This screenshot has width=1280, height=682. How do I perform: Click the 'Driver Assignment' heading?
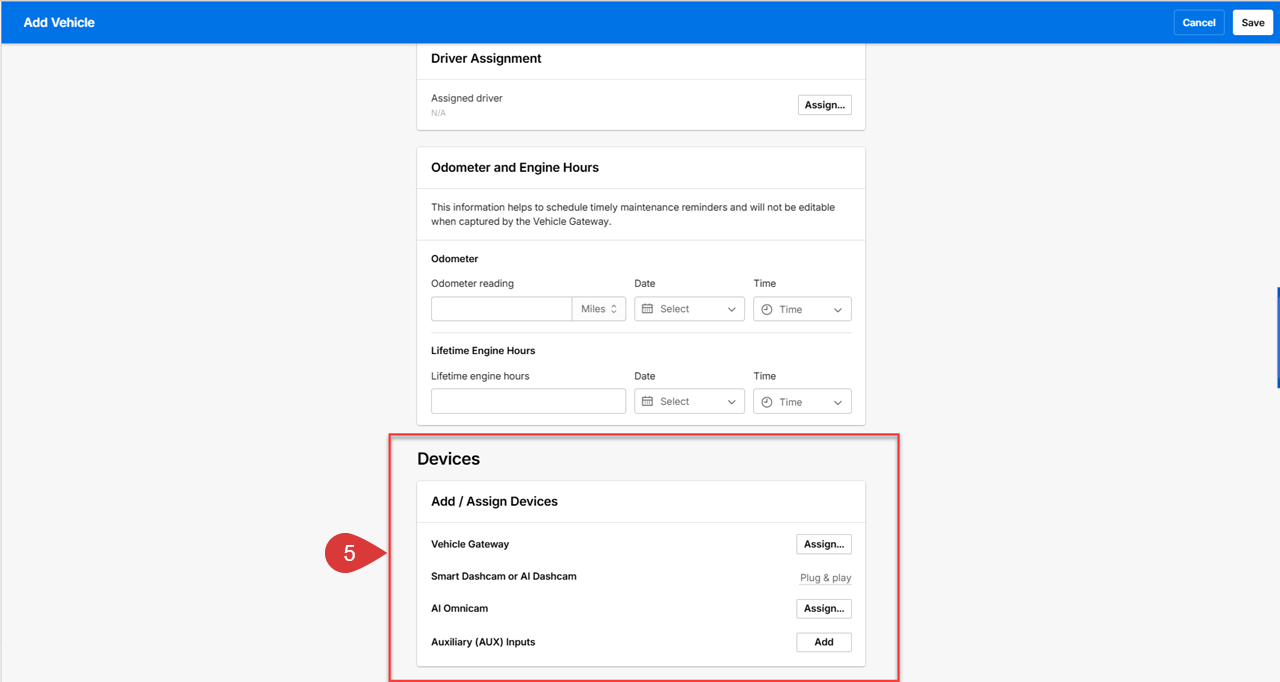point(486,59)
